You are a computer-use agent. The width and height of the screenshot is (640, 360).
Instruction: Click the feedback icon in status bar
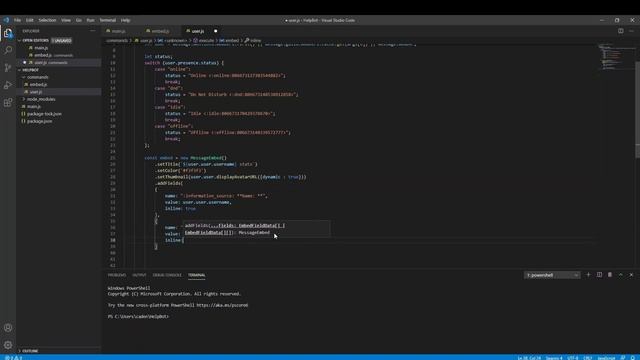623,358
